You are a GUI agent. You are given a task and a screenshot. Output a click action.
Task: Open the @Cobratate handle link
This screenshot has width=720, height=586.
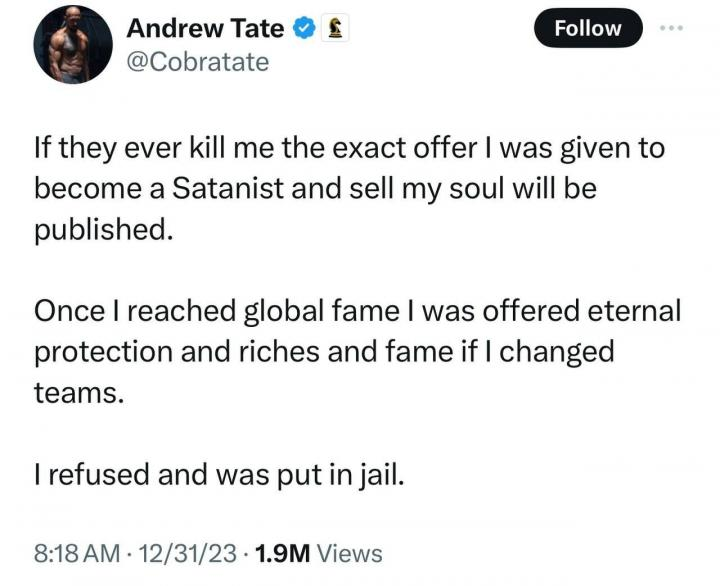197,62
